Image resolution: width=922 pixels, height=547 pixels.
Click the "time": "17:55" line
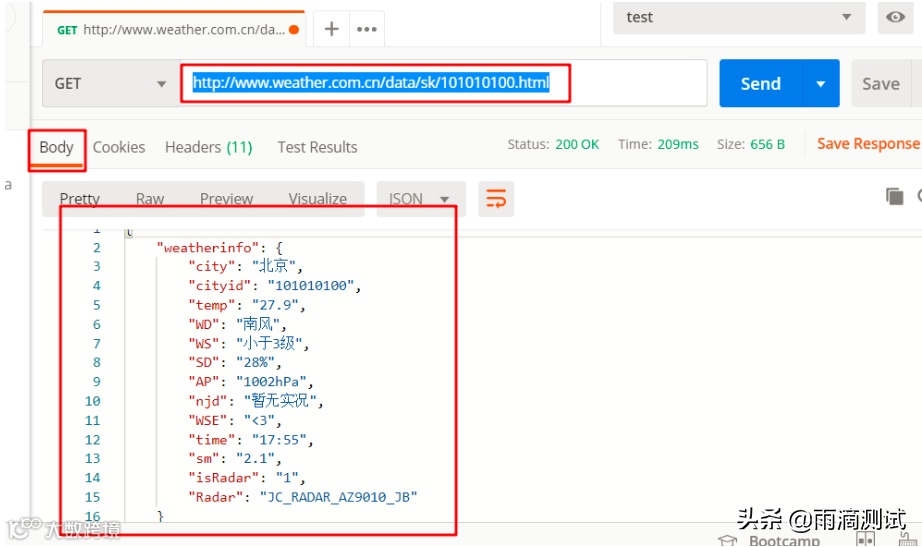pyautogui.click(x=250, y=439)
